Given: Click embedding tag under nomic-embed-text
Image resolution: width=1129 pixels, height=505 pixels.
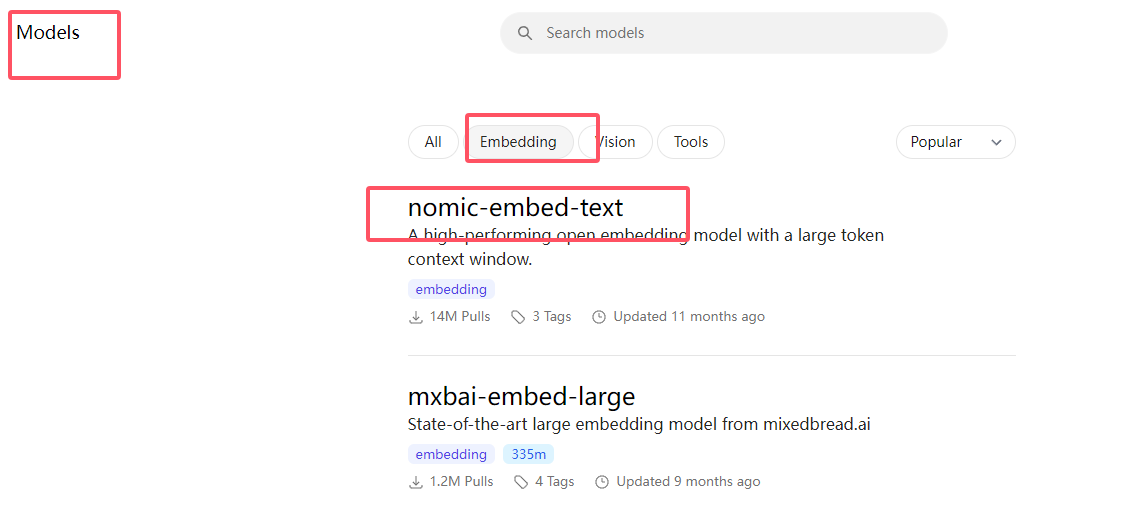Looking at the screenshot, I should coord(451,290).
